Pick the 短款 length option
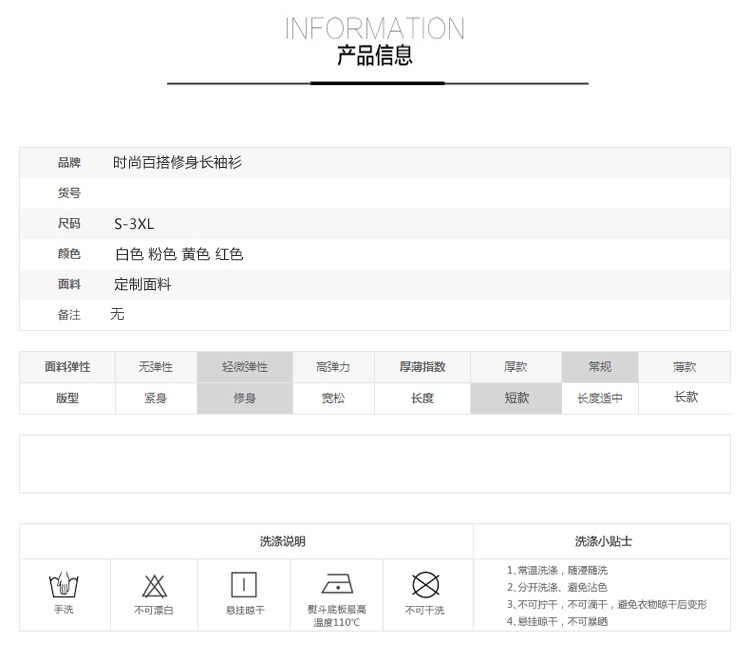This screenshot has height=655, width=750. coord(516,398)
